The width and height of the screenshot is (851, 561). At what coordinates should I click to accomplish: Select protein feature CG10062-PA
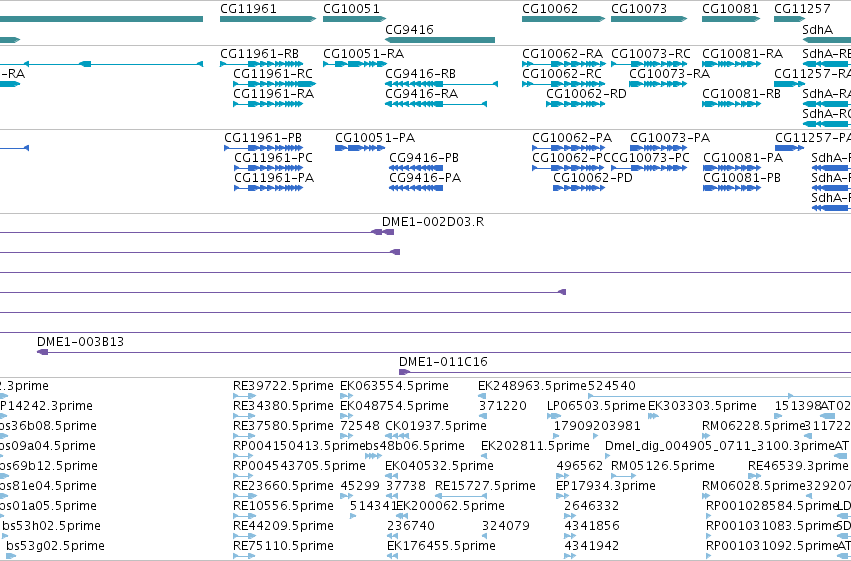coord(568,148)
